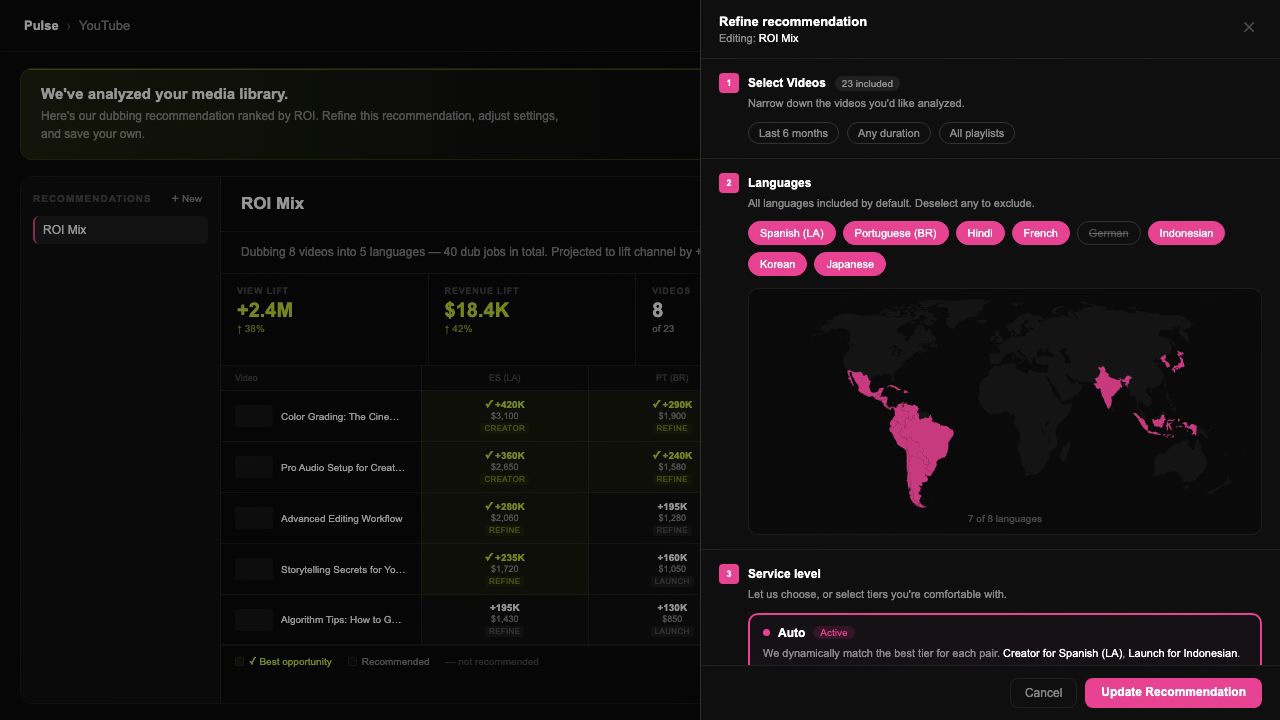Click India on the world map
The image size is (1280, 720).
coord(1110,385)
